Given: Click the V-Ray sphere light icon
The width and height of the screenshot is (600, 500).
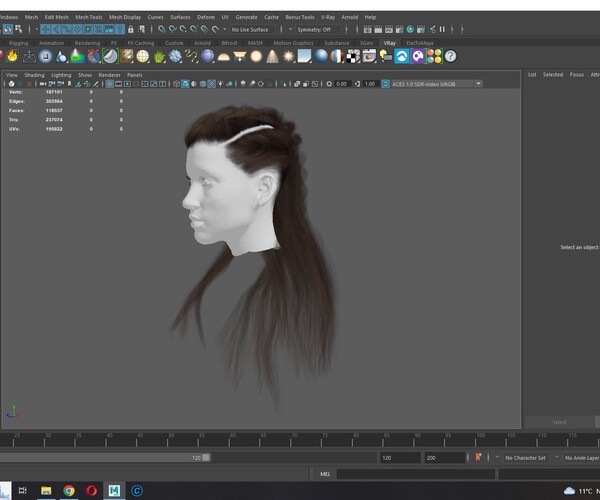Looking at the screenshot, I should click(x=256, y=56).
